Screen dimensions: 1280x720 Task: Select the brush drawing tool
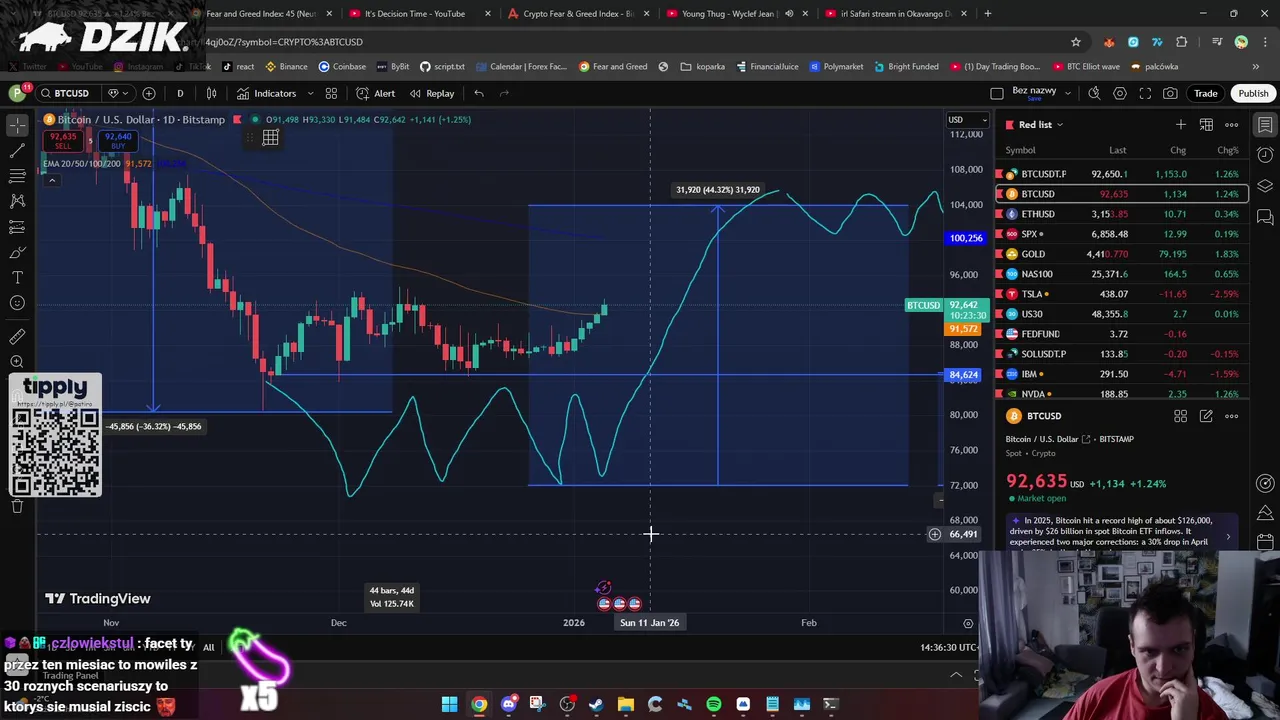(17, 252)
